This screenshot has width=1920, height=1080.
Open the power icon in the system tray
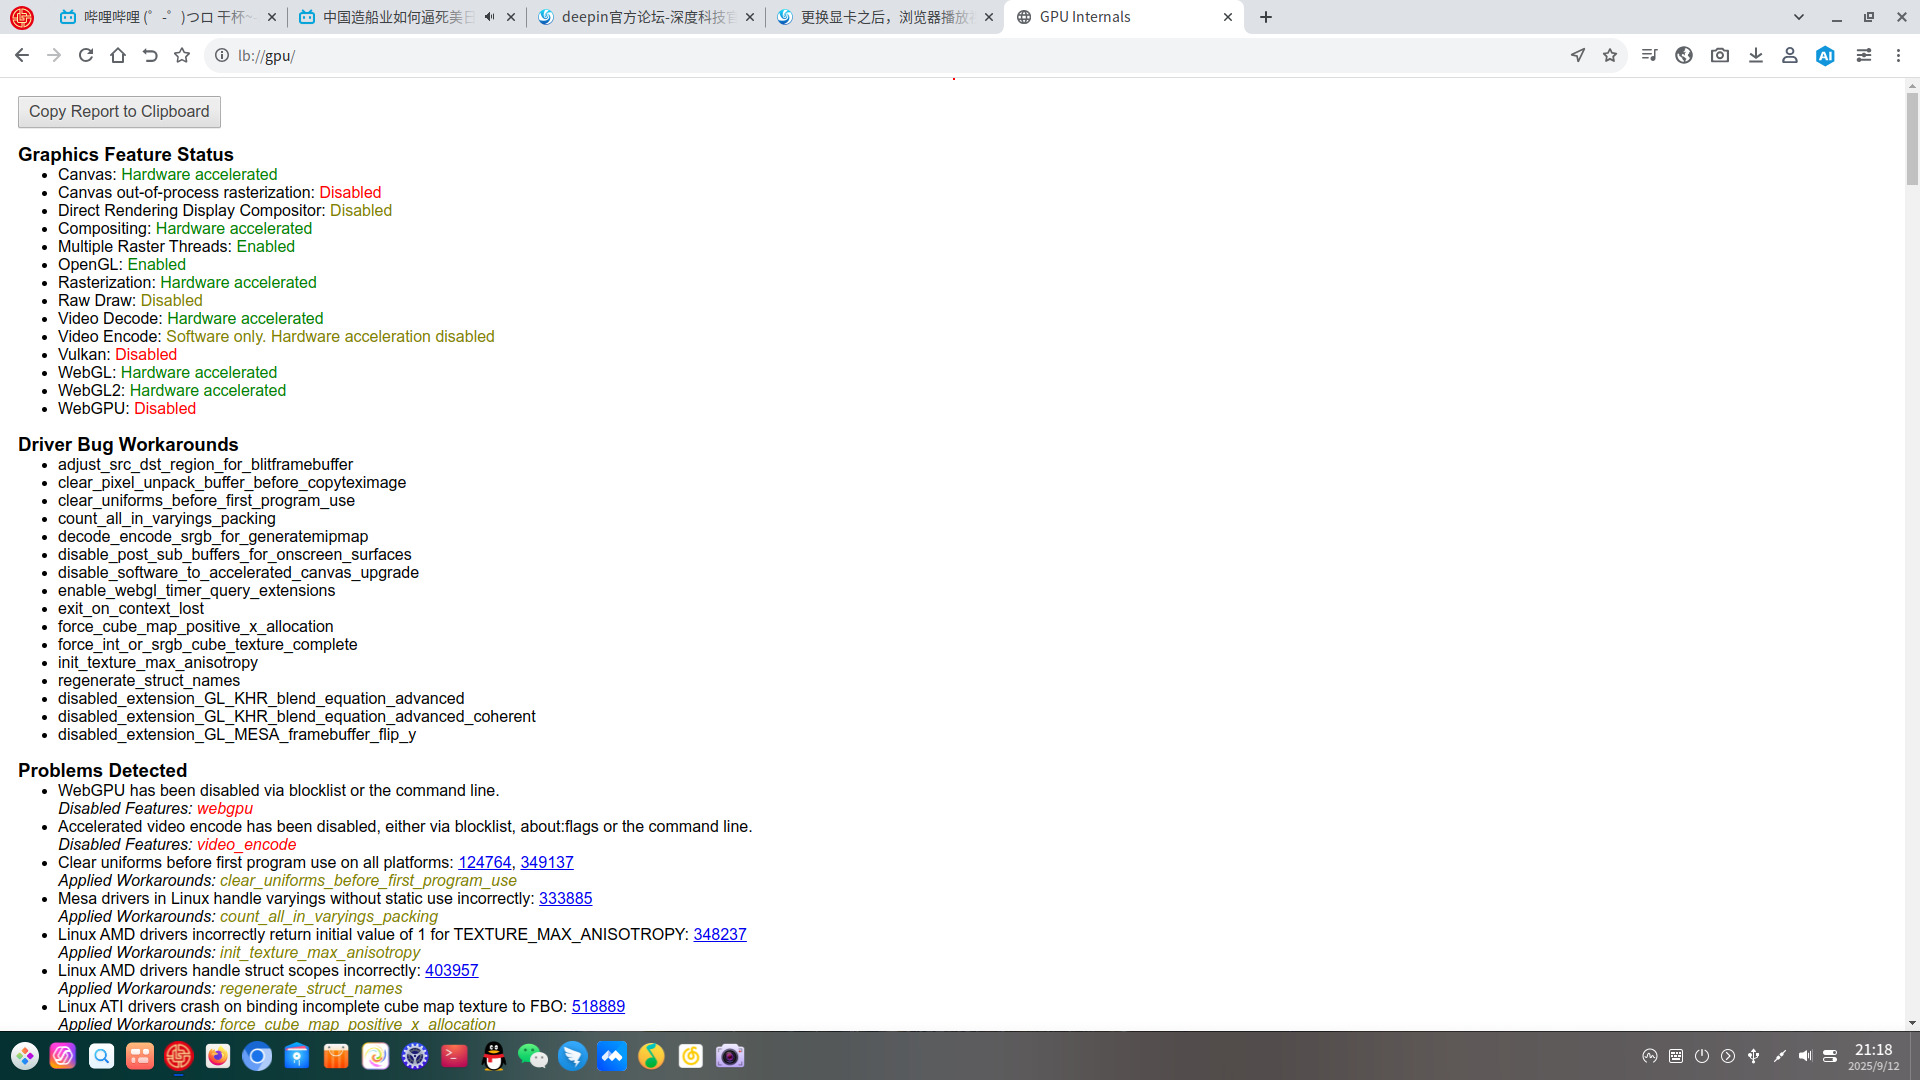1702,1056
